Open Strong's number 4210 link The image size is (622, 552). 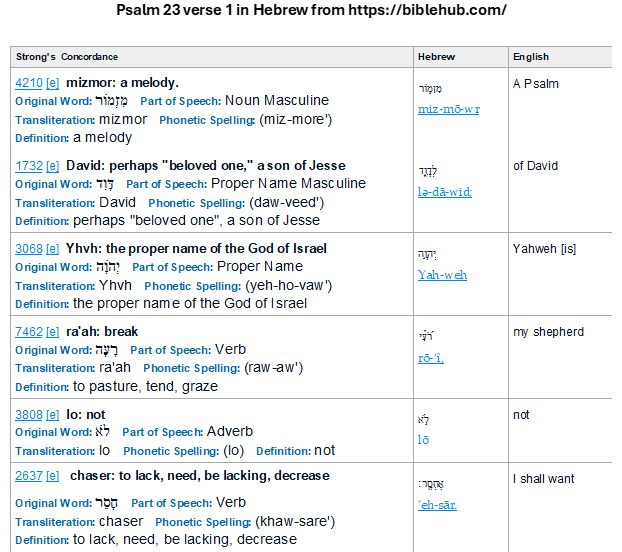pos(29,83)
